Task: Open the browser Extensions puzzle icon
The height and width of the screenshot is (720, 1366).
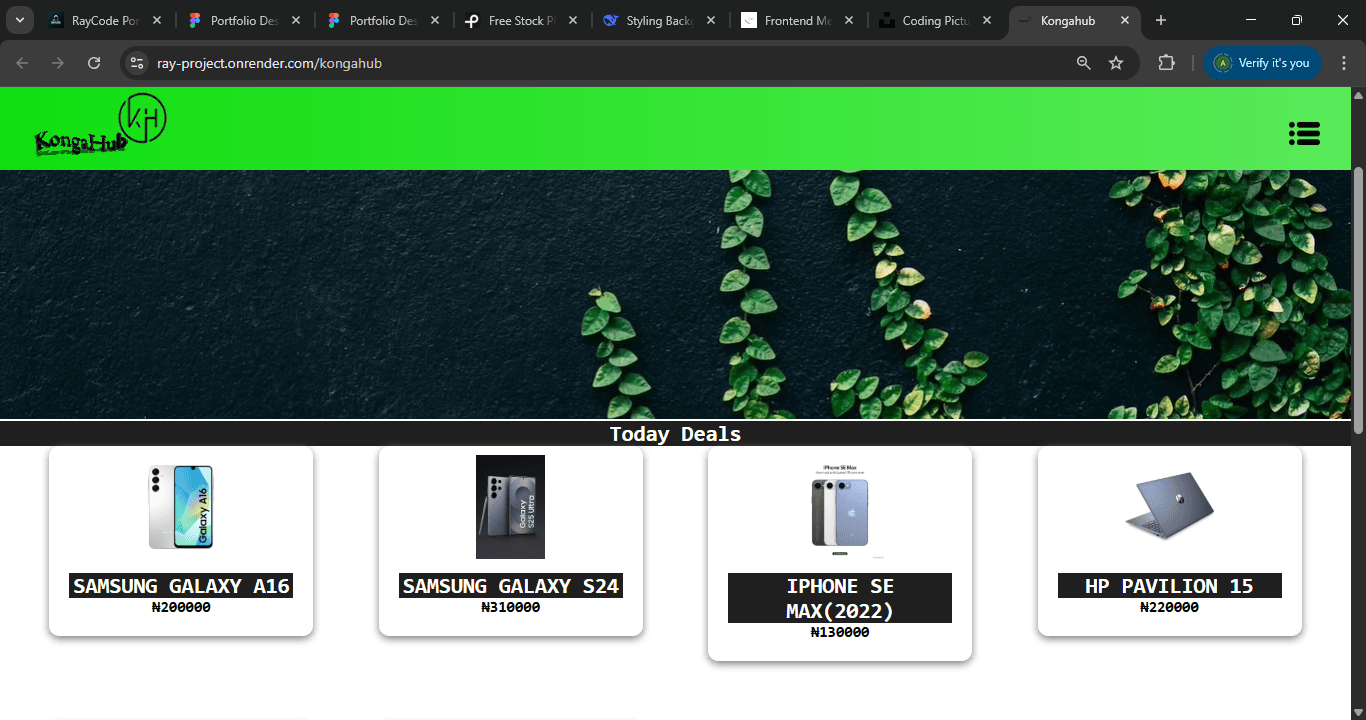Action: pos(1166,63)
